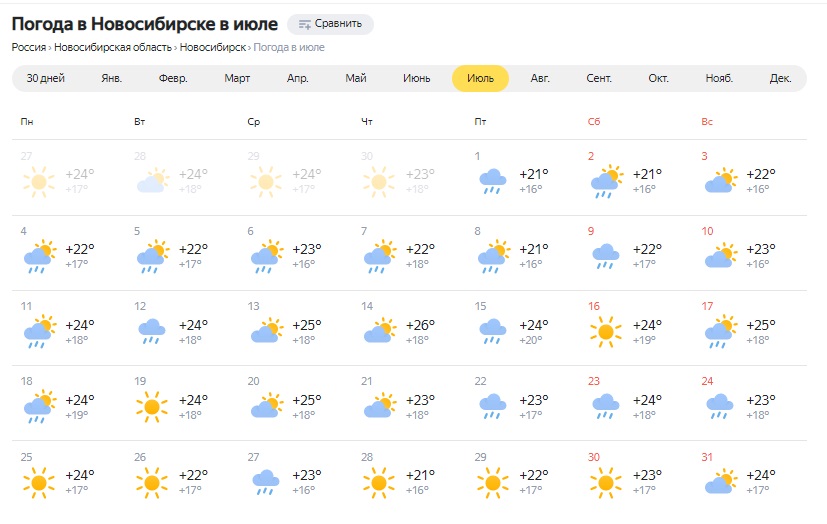
Task: Click the partly cloudy icon for July 31
Action: pos(719,483)
